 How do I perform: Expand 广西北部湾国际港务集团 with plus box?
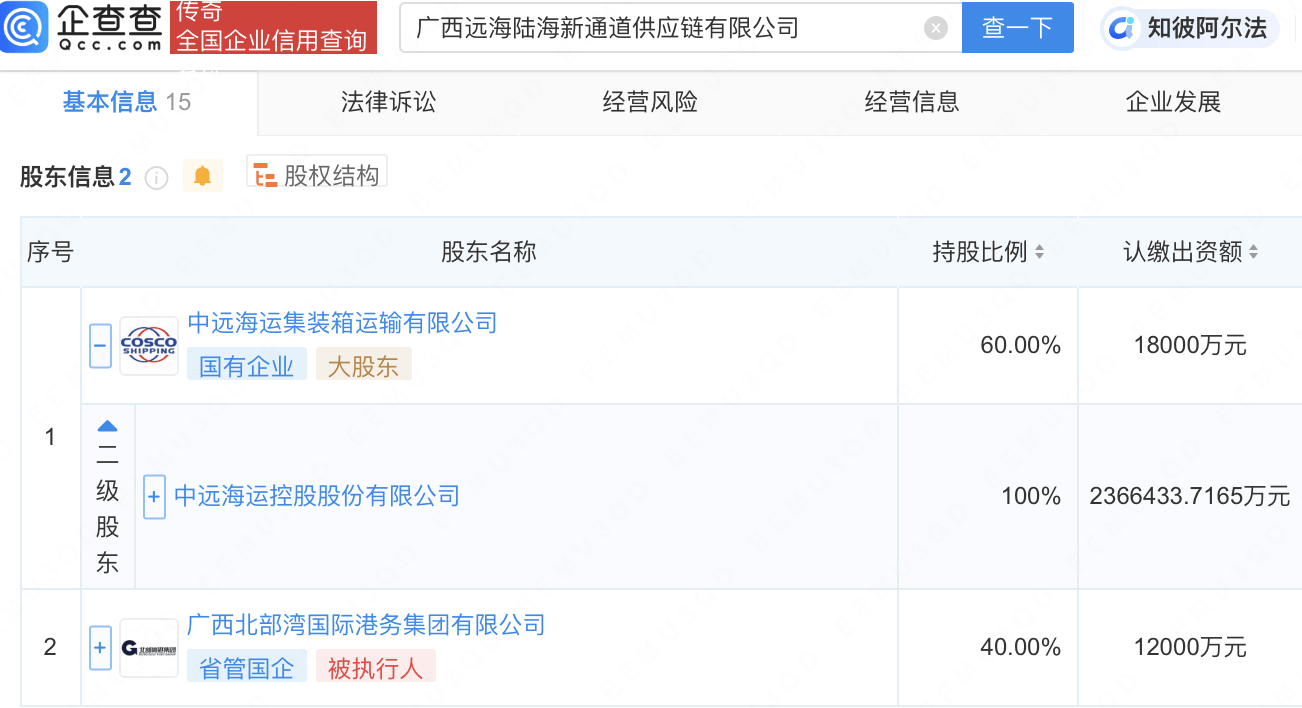point(100,648)
